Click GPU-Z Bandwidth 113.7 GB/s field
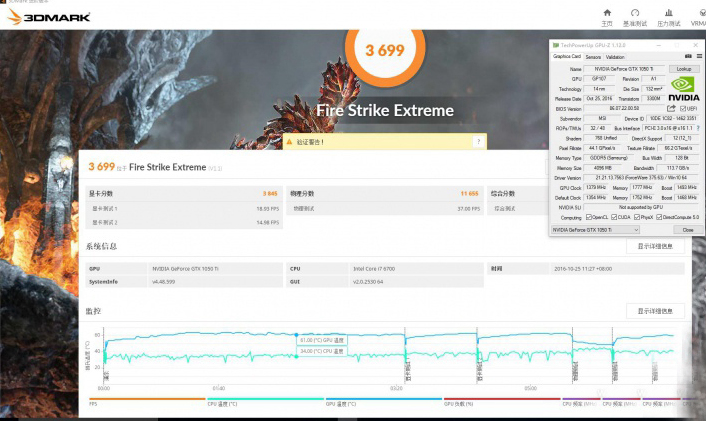Viewport: 706px width, 421px height. point(678,168)
